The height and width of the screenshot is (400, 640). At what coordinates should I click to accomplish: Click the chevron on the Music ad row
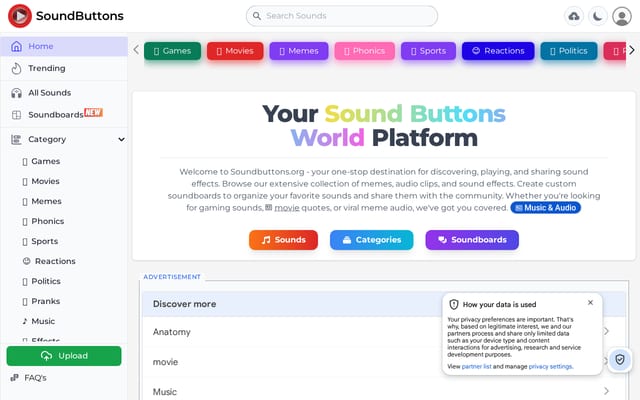click(x=607, y=391)
